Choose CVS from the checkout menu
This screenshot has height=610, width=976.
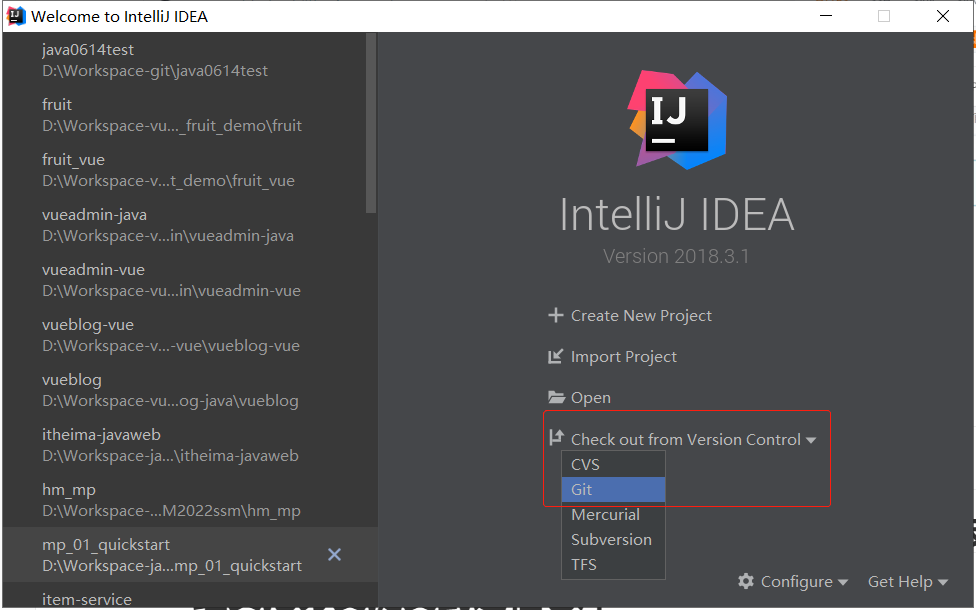click(x=585, y=464)
